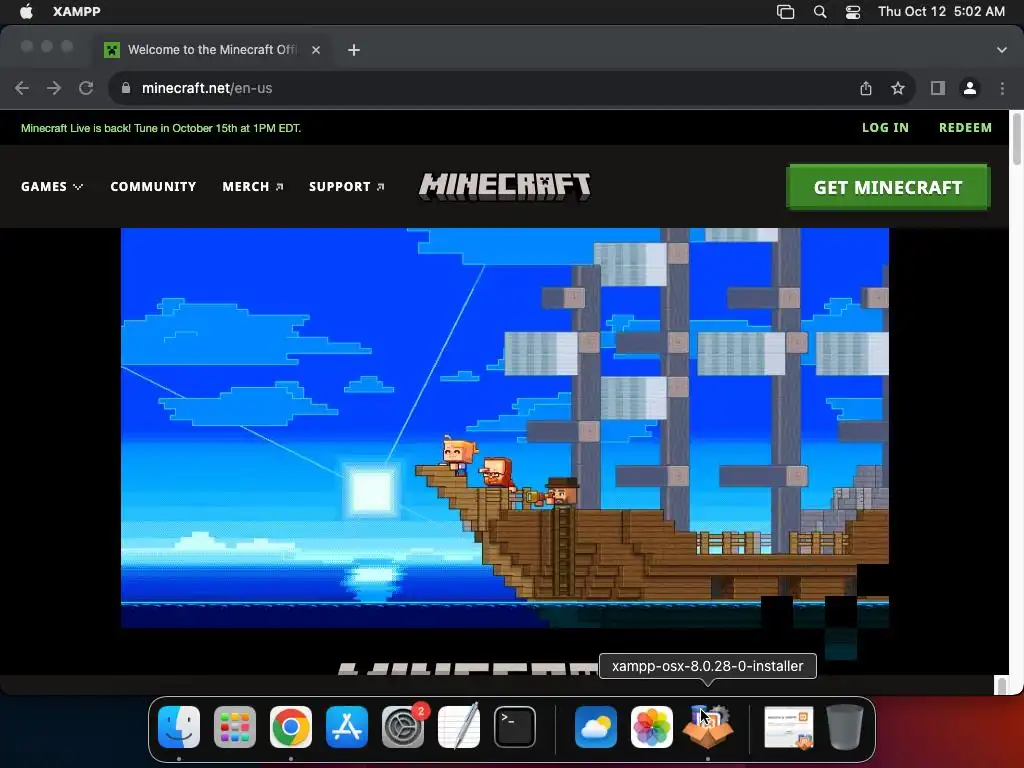Click the LOG IN link
This screenshot has height=768, width=1024.
(885, 128)
